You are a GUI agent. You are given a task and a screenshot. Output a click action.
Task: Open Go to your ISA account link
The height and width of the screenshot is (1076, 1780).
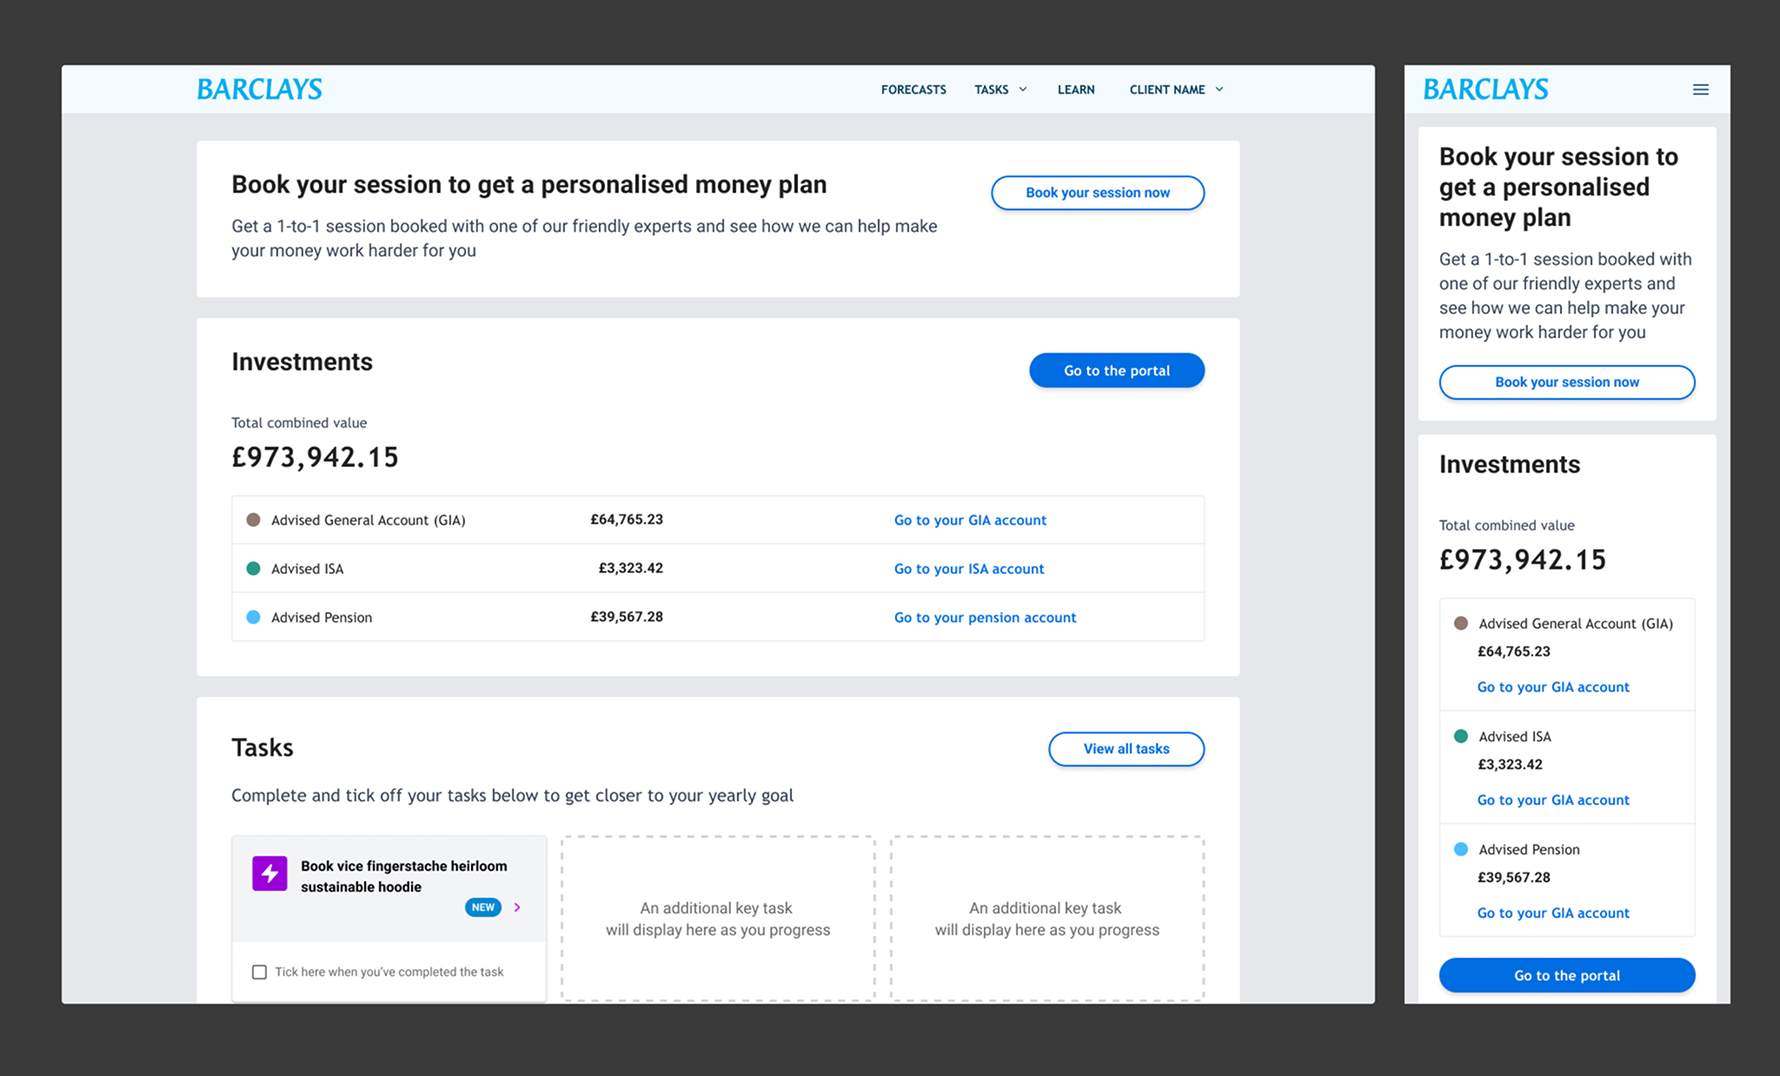coord(968,569)
